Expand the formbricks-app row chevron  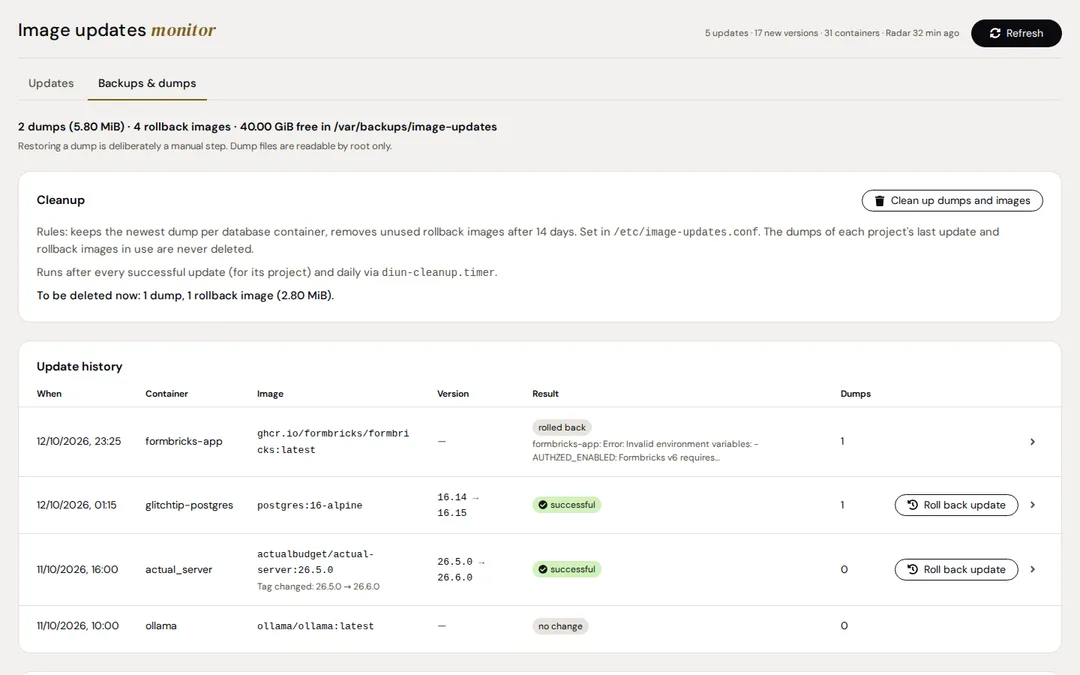tap(1032, 442)
